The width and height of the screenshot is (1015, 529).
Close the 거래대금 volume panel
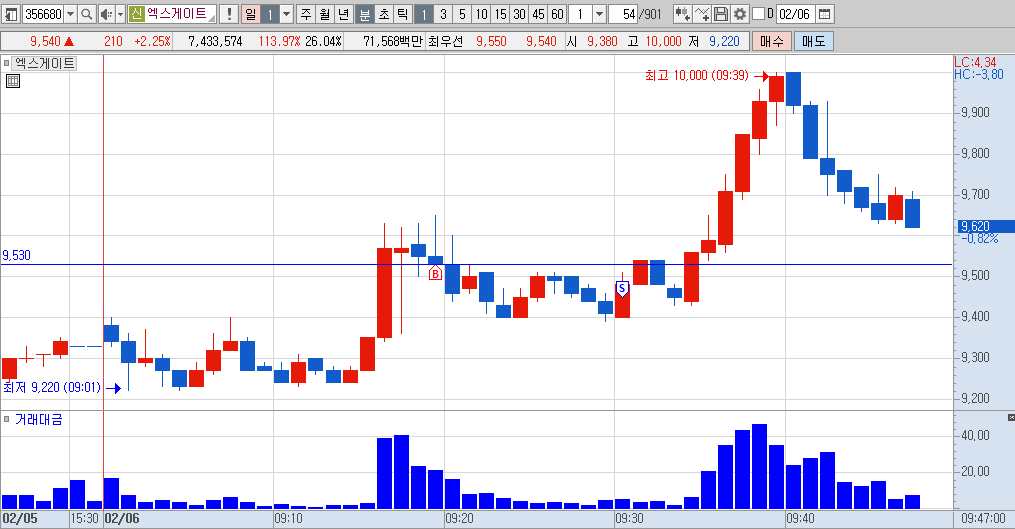coord(1010,418)
